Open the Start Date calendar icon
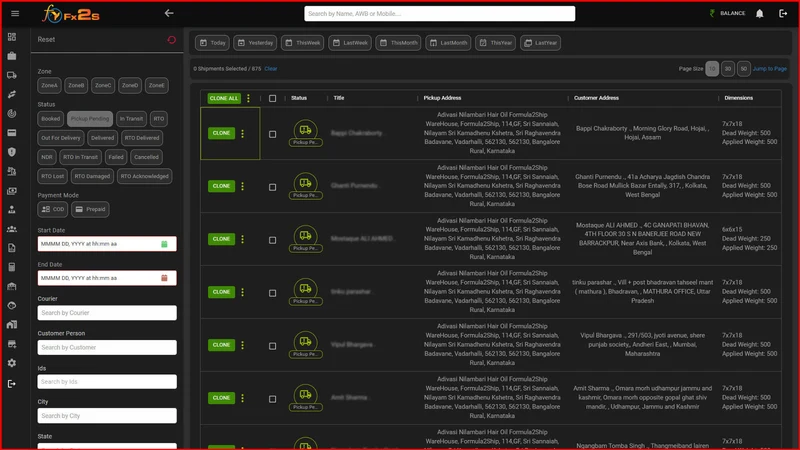Screen dimensions: 800x450 [164, 244]
